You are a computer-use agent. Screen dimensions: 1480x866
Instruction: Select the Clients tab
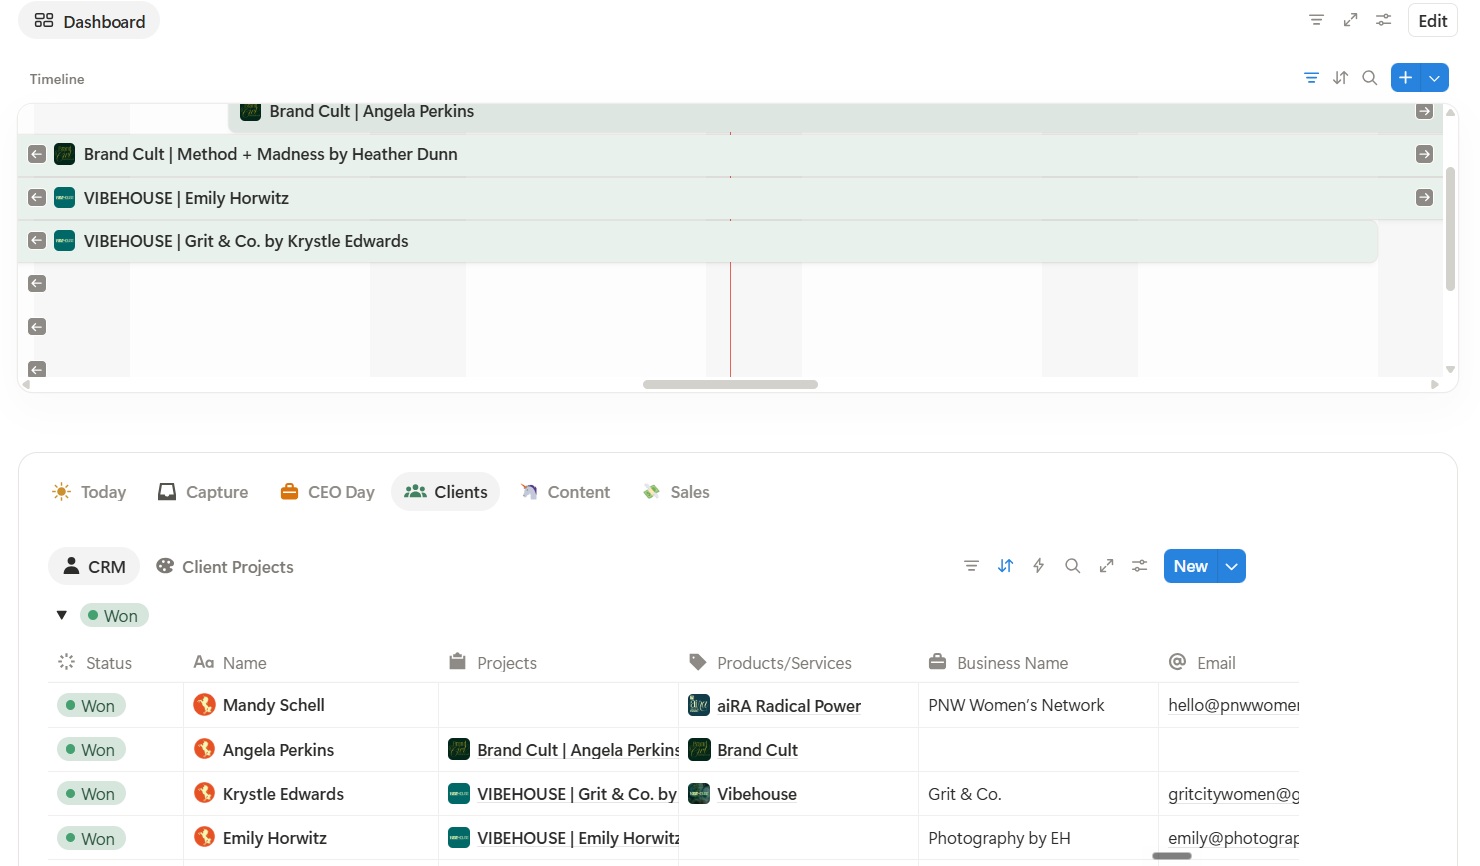click(446, 492)
